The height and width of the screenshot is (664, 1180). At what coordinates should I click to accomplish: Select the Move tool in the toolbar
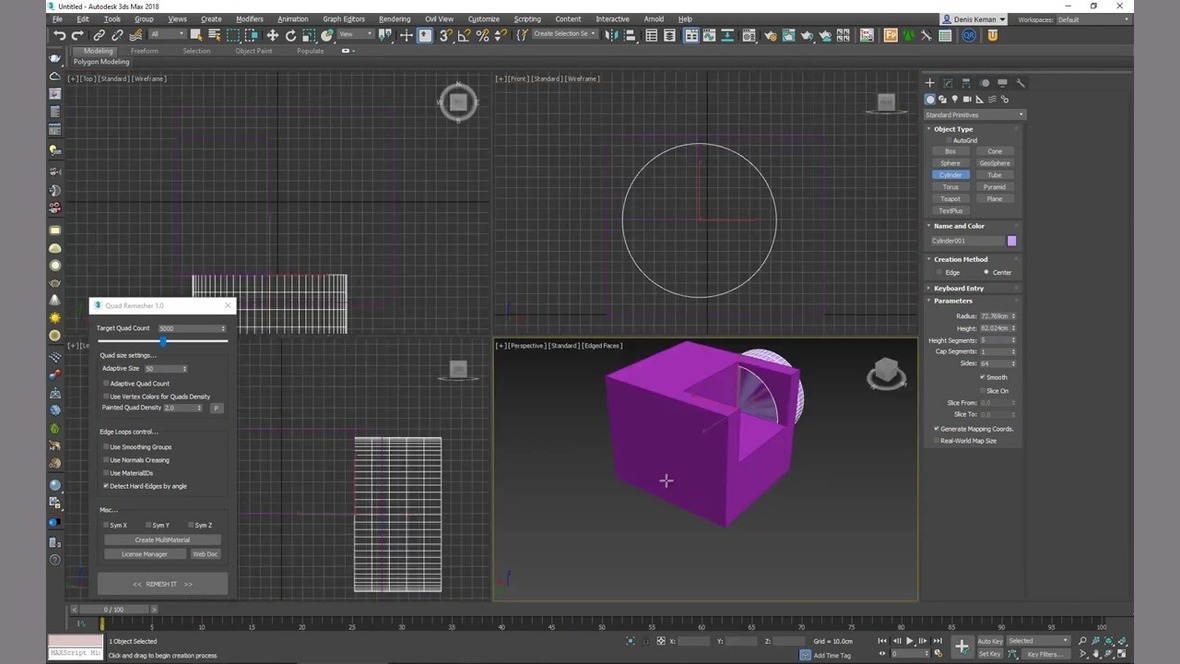(272, 35)
